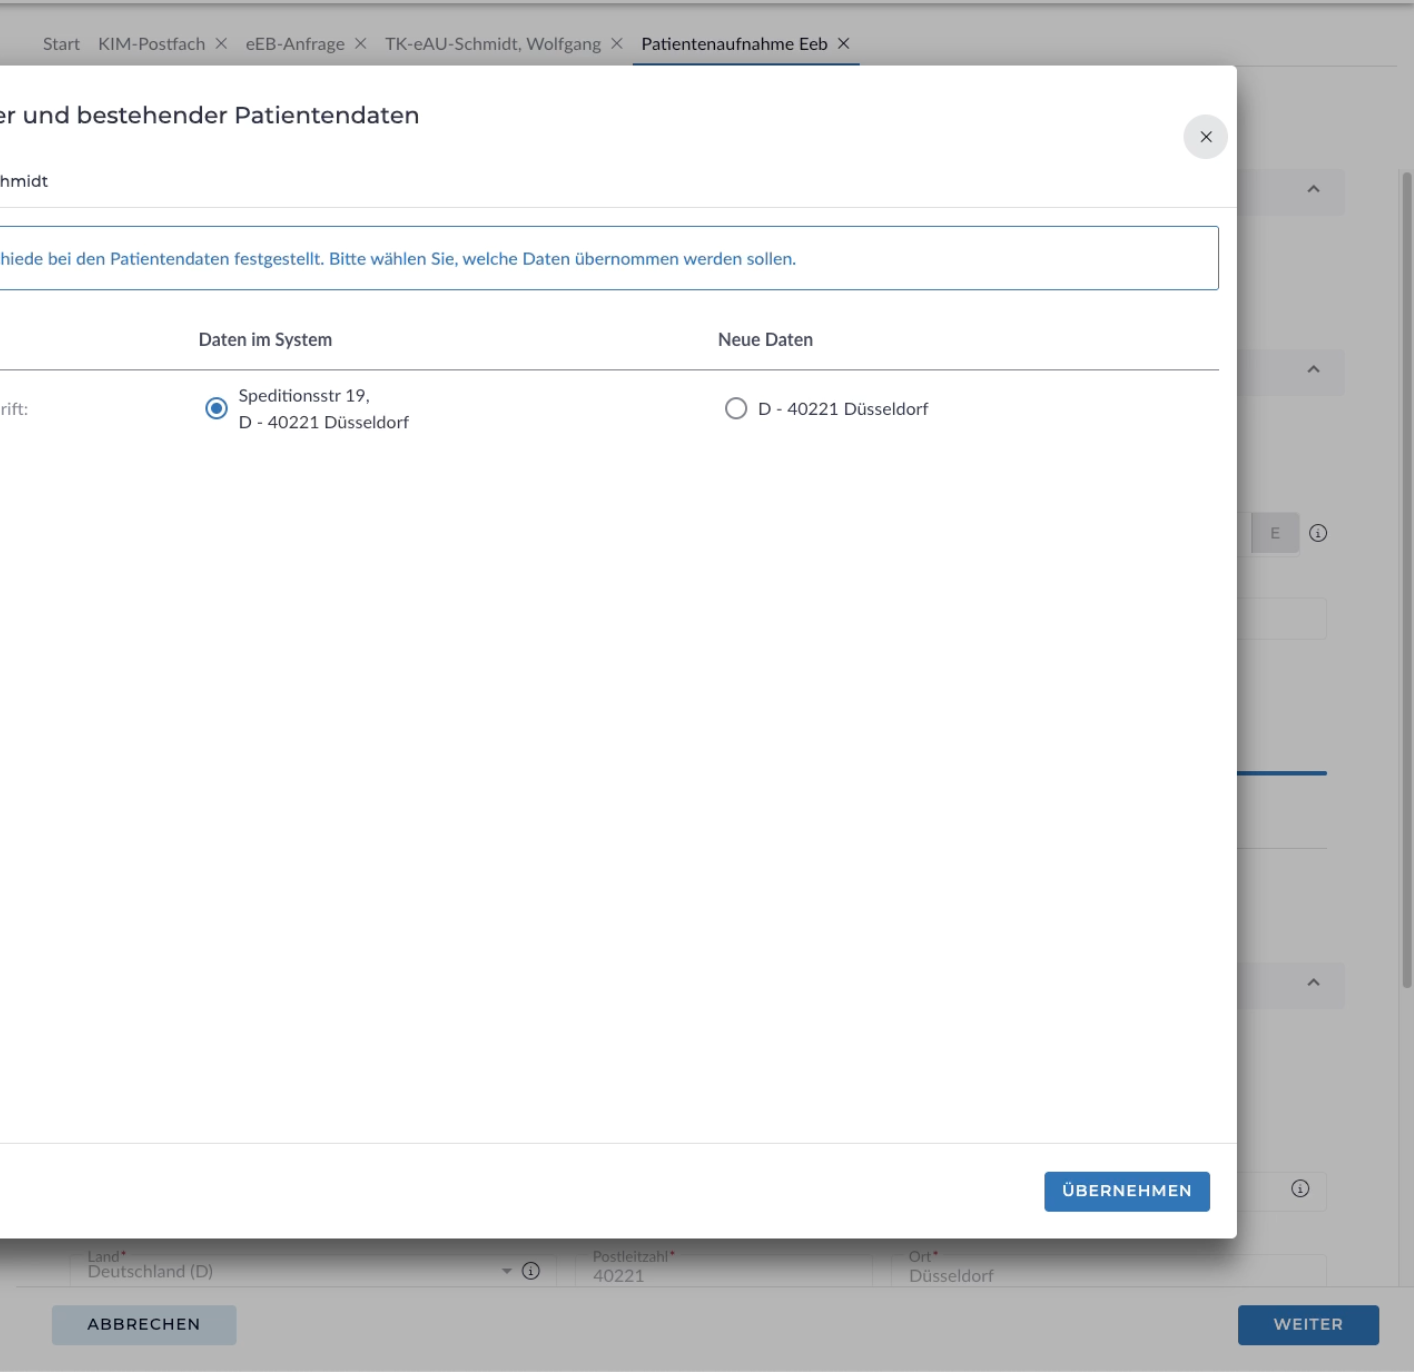Close the KIM-Postfach tab
This screenshot has width=1414, height=1372.
point(221,44)
